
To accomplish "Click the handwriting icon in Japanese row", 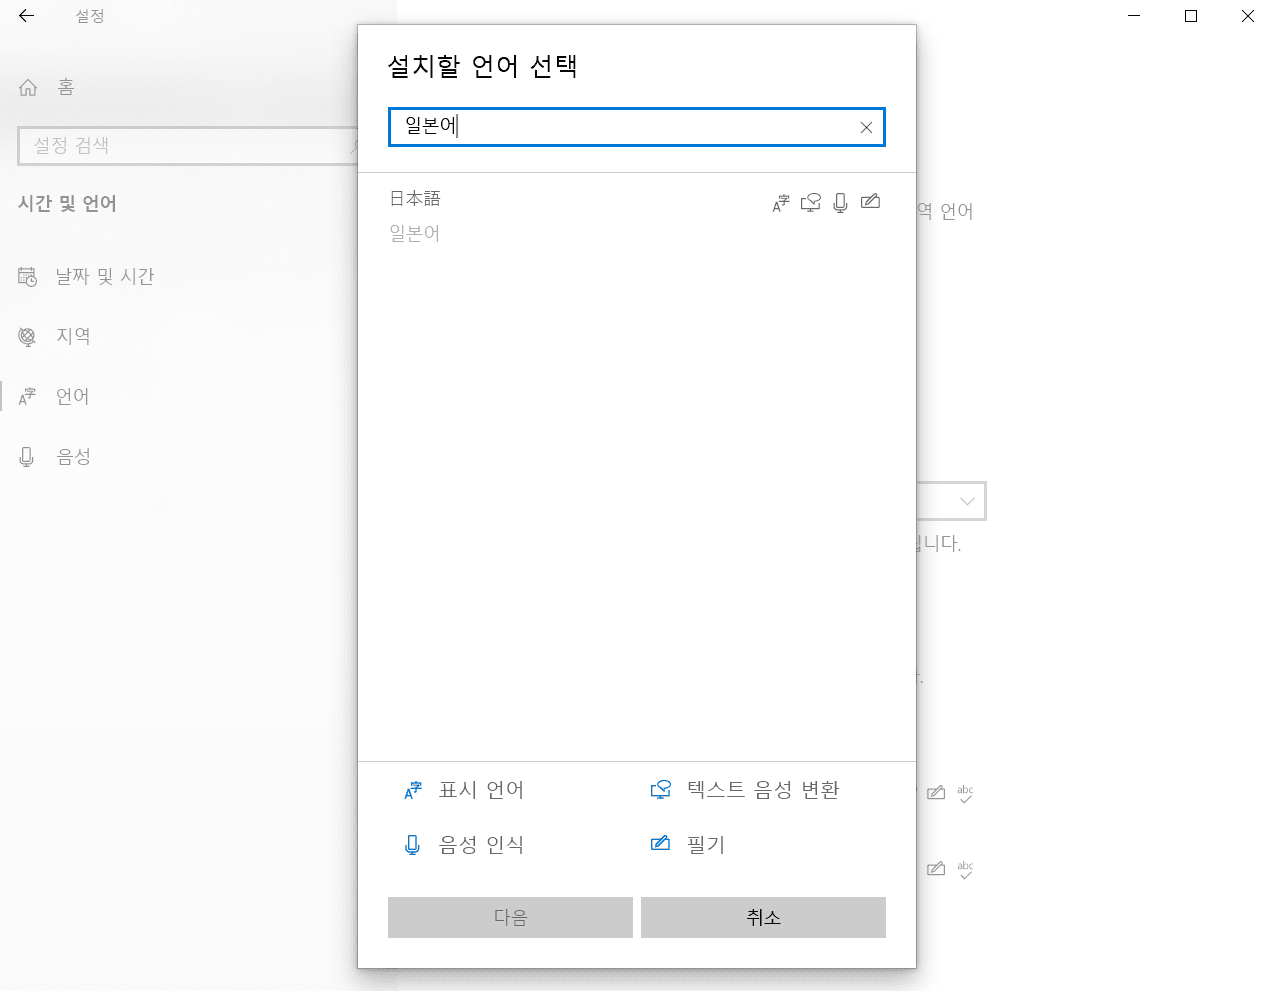I will [x=870, y=202].
